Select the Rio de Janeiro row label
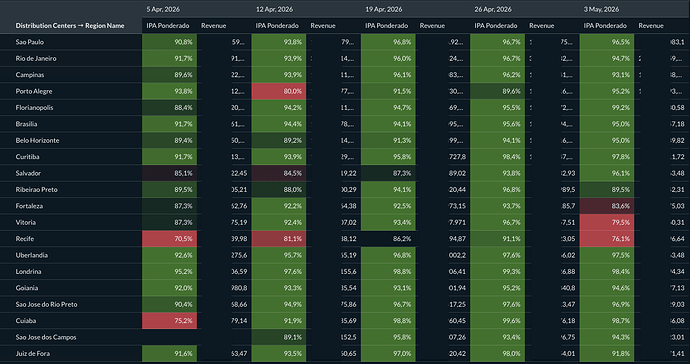 [36, 59]
